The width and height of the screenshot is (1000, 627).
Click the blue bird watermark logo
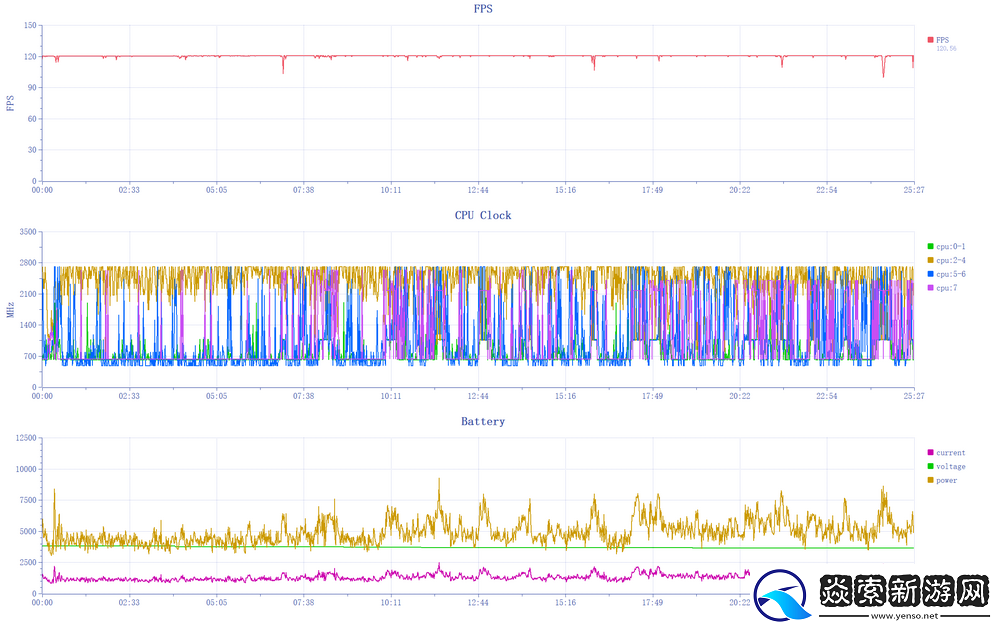pyautogui.click(x=784, y=597)
